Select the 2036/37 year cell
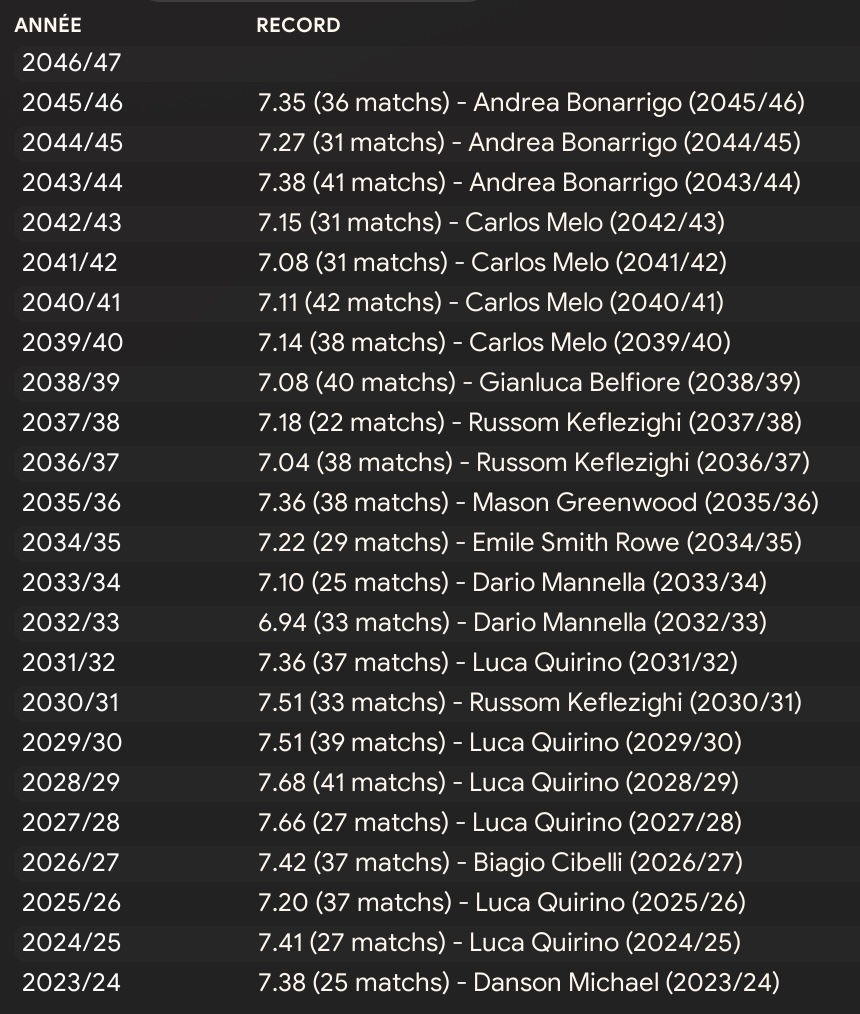The width and height of the screenshot is (860, 1014). tap(70, 463)
